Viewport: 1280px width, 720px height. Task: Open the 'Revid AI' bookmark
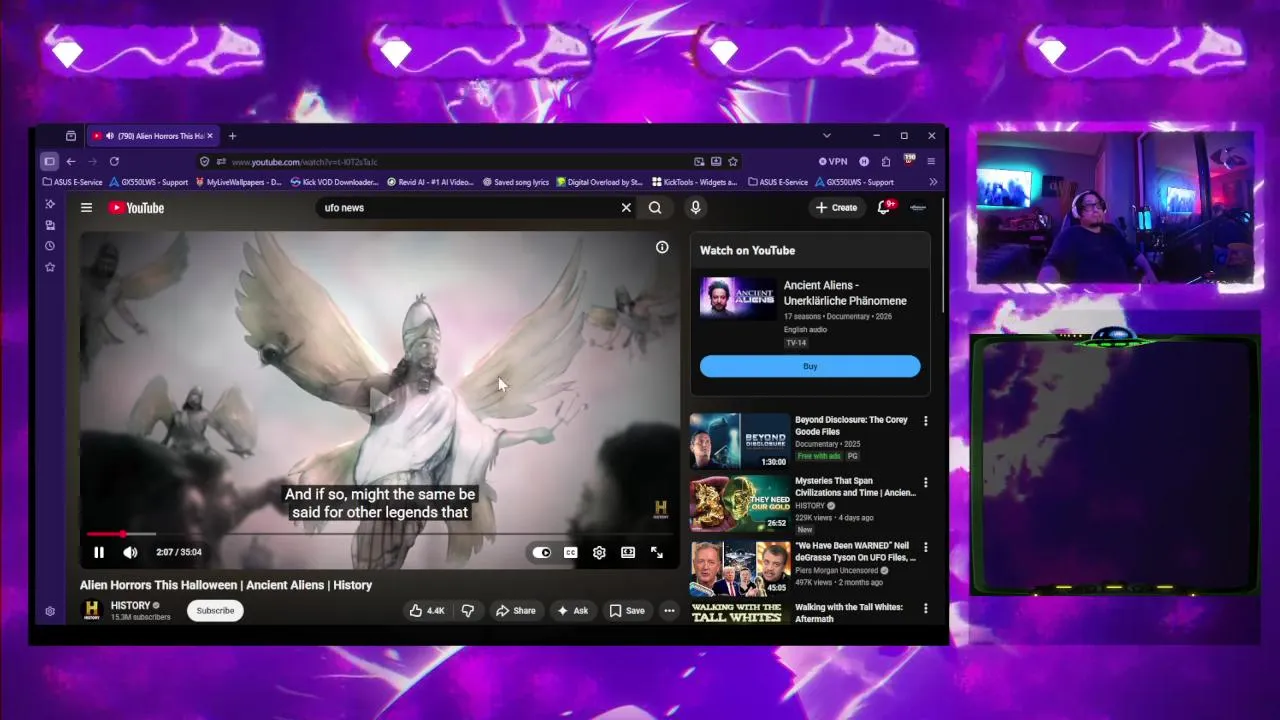[430, 182]
